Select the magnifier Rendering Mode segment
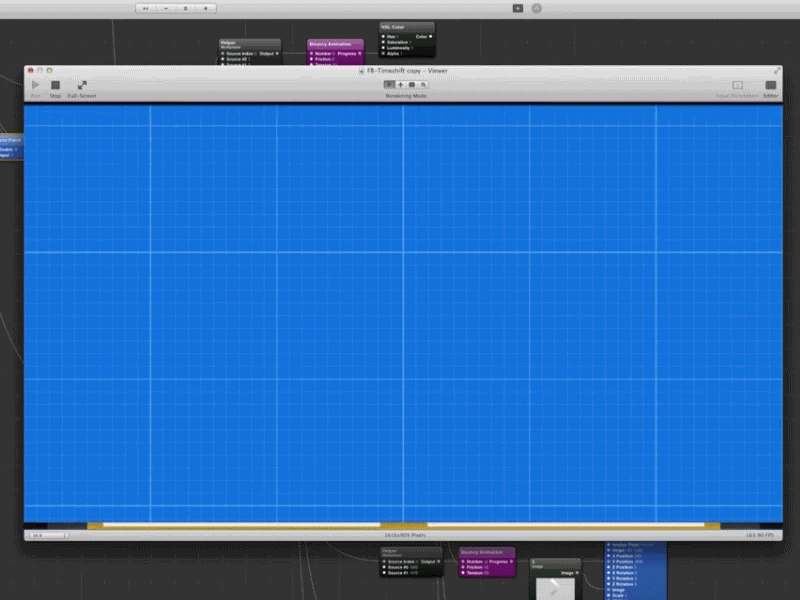Viewport: 800px width, 600px height. click(x=423, y=85)
